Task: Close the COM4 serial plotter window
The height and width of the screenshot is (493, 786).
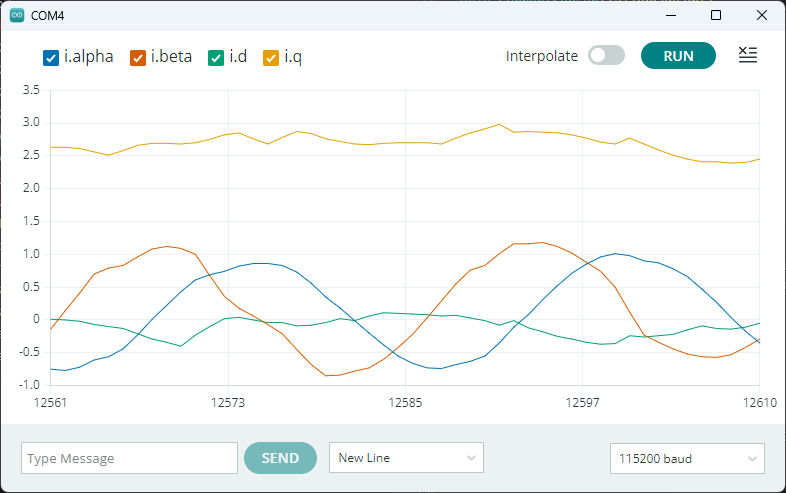Action: 762,15
